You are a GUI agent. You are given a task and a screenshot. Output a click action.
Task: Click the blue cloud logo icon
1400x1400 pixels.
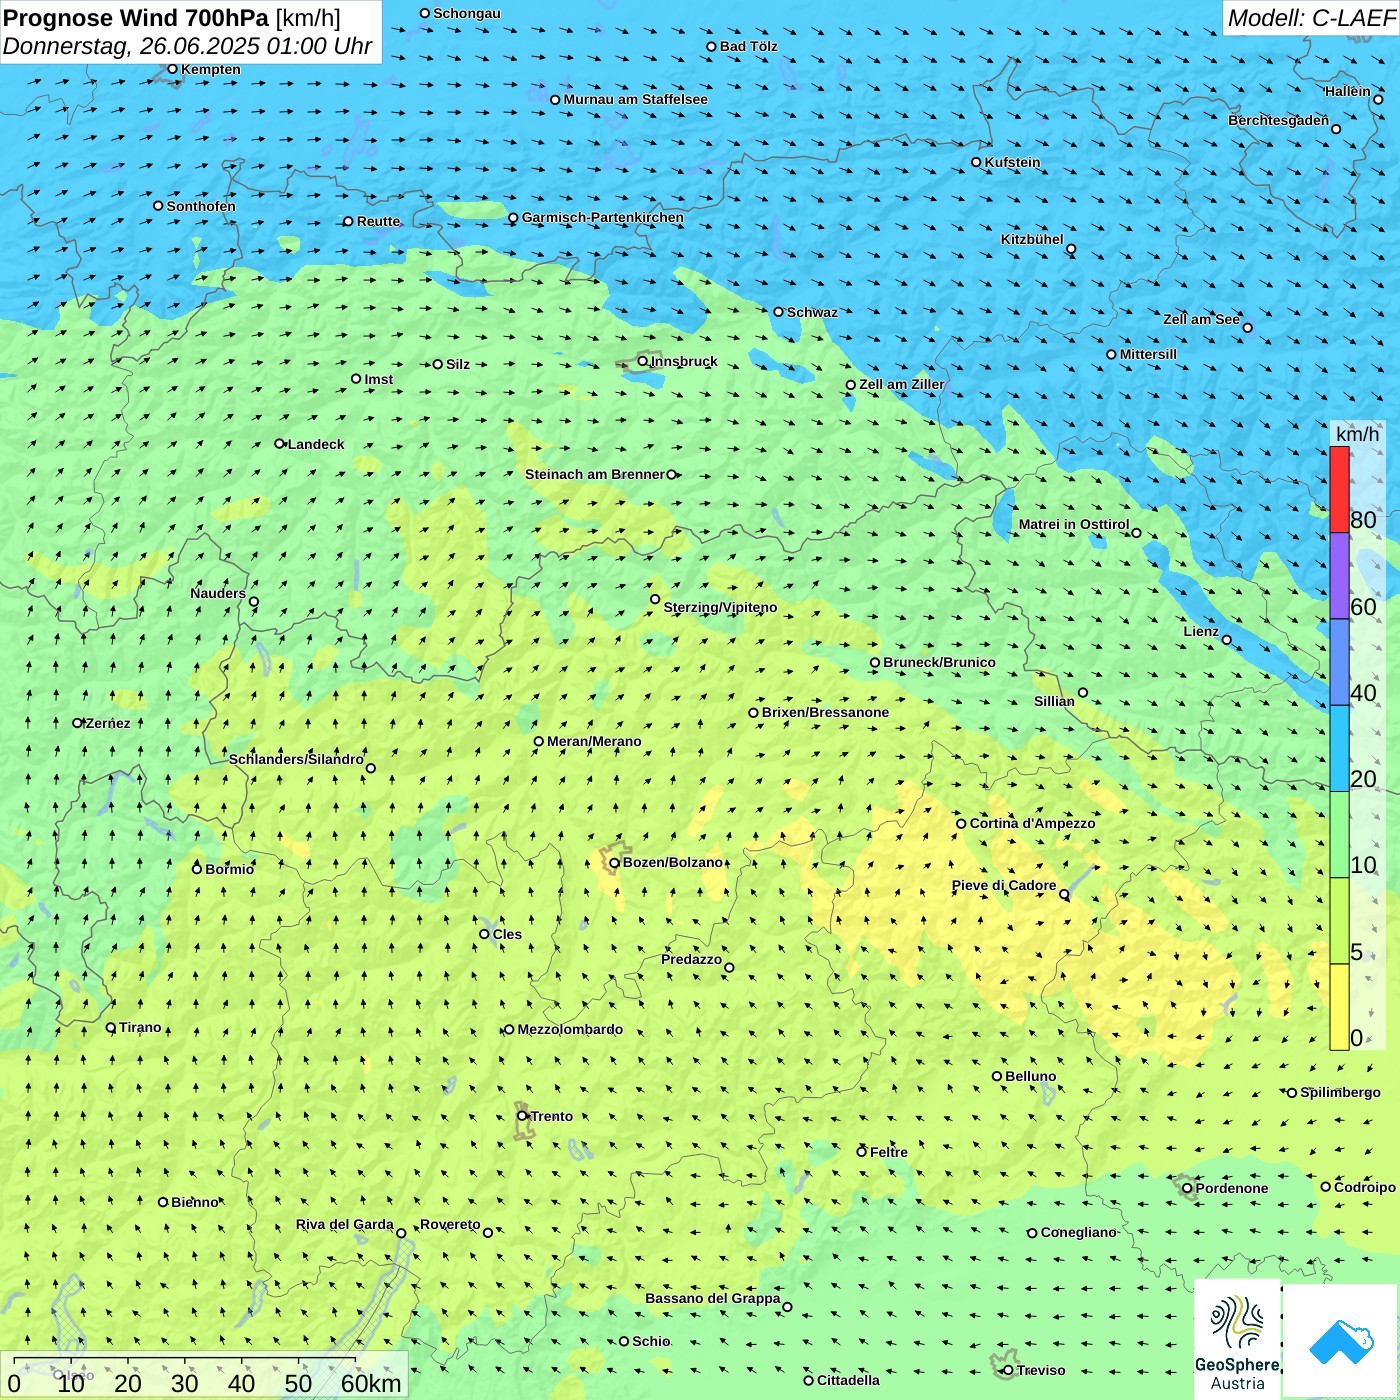pos(1340,1340)
